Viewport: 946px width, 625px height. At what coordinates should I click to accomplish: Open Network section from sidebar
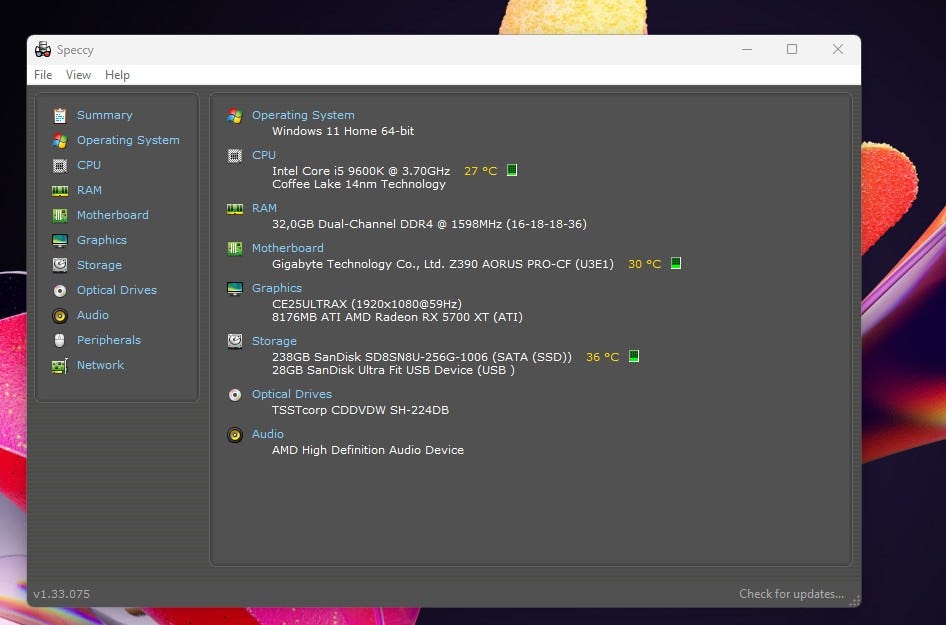[x=100, y=365]
